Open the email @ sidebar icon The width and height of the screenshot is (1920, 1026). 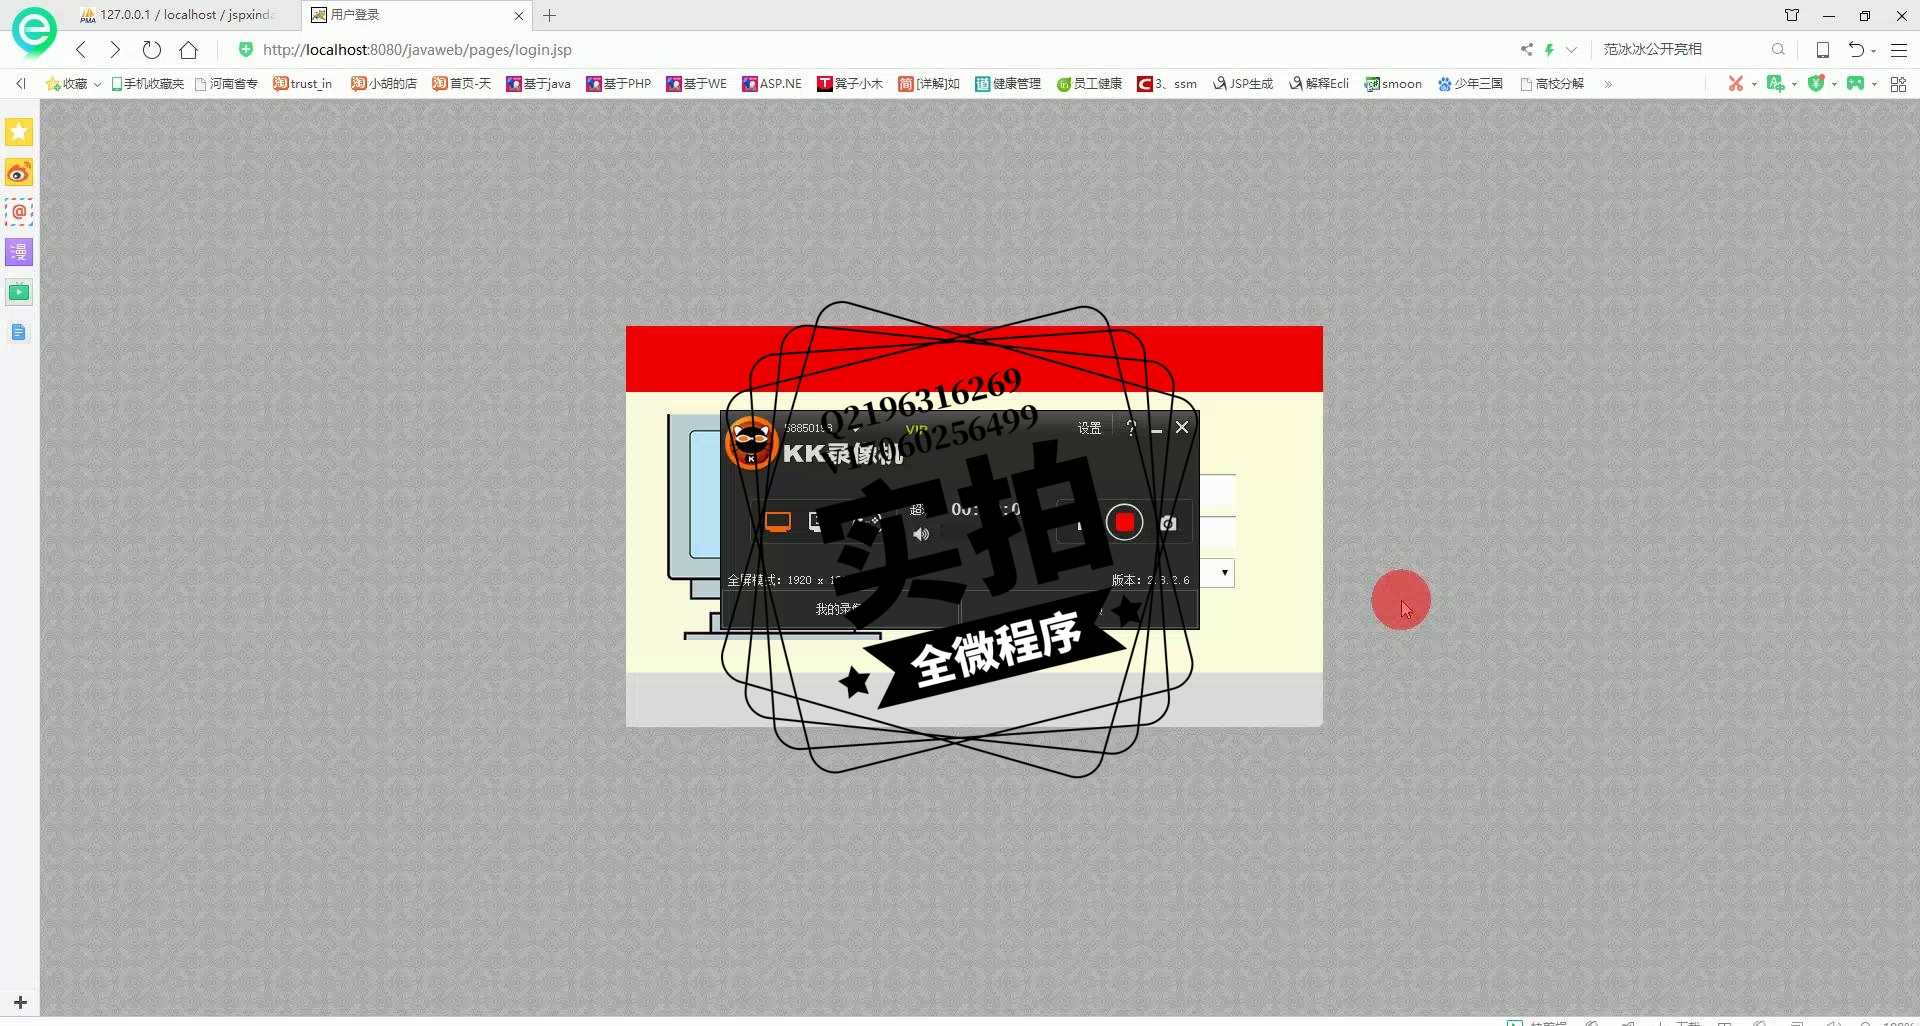point(19,212)
